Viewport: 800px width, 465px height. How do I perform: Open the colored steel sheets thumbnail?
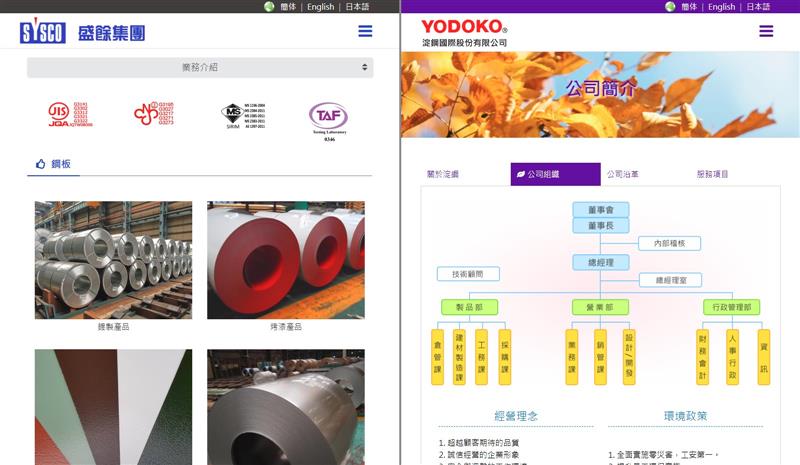113,407
